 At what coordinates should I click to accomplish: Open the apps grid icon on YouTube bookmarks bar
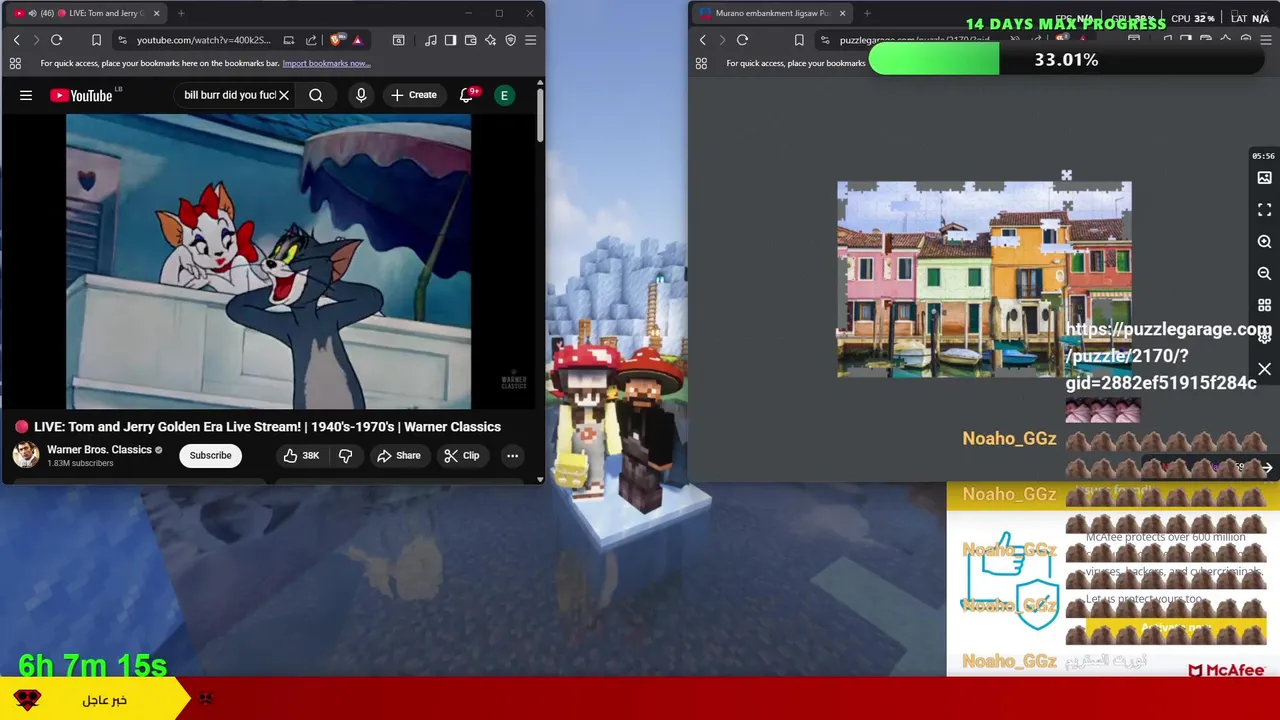(15, 63)
